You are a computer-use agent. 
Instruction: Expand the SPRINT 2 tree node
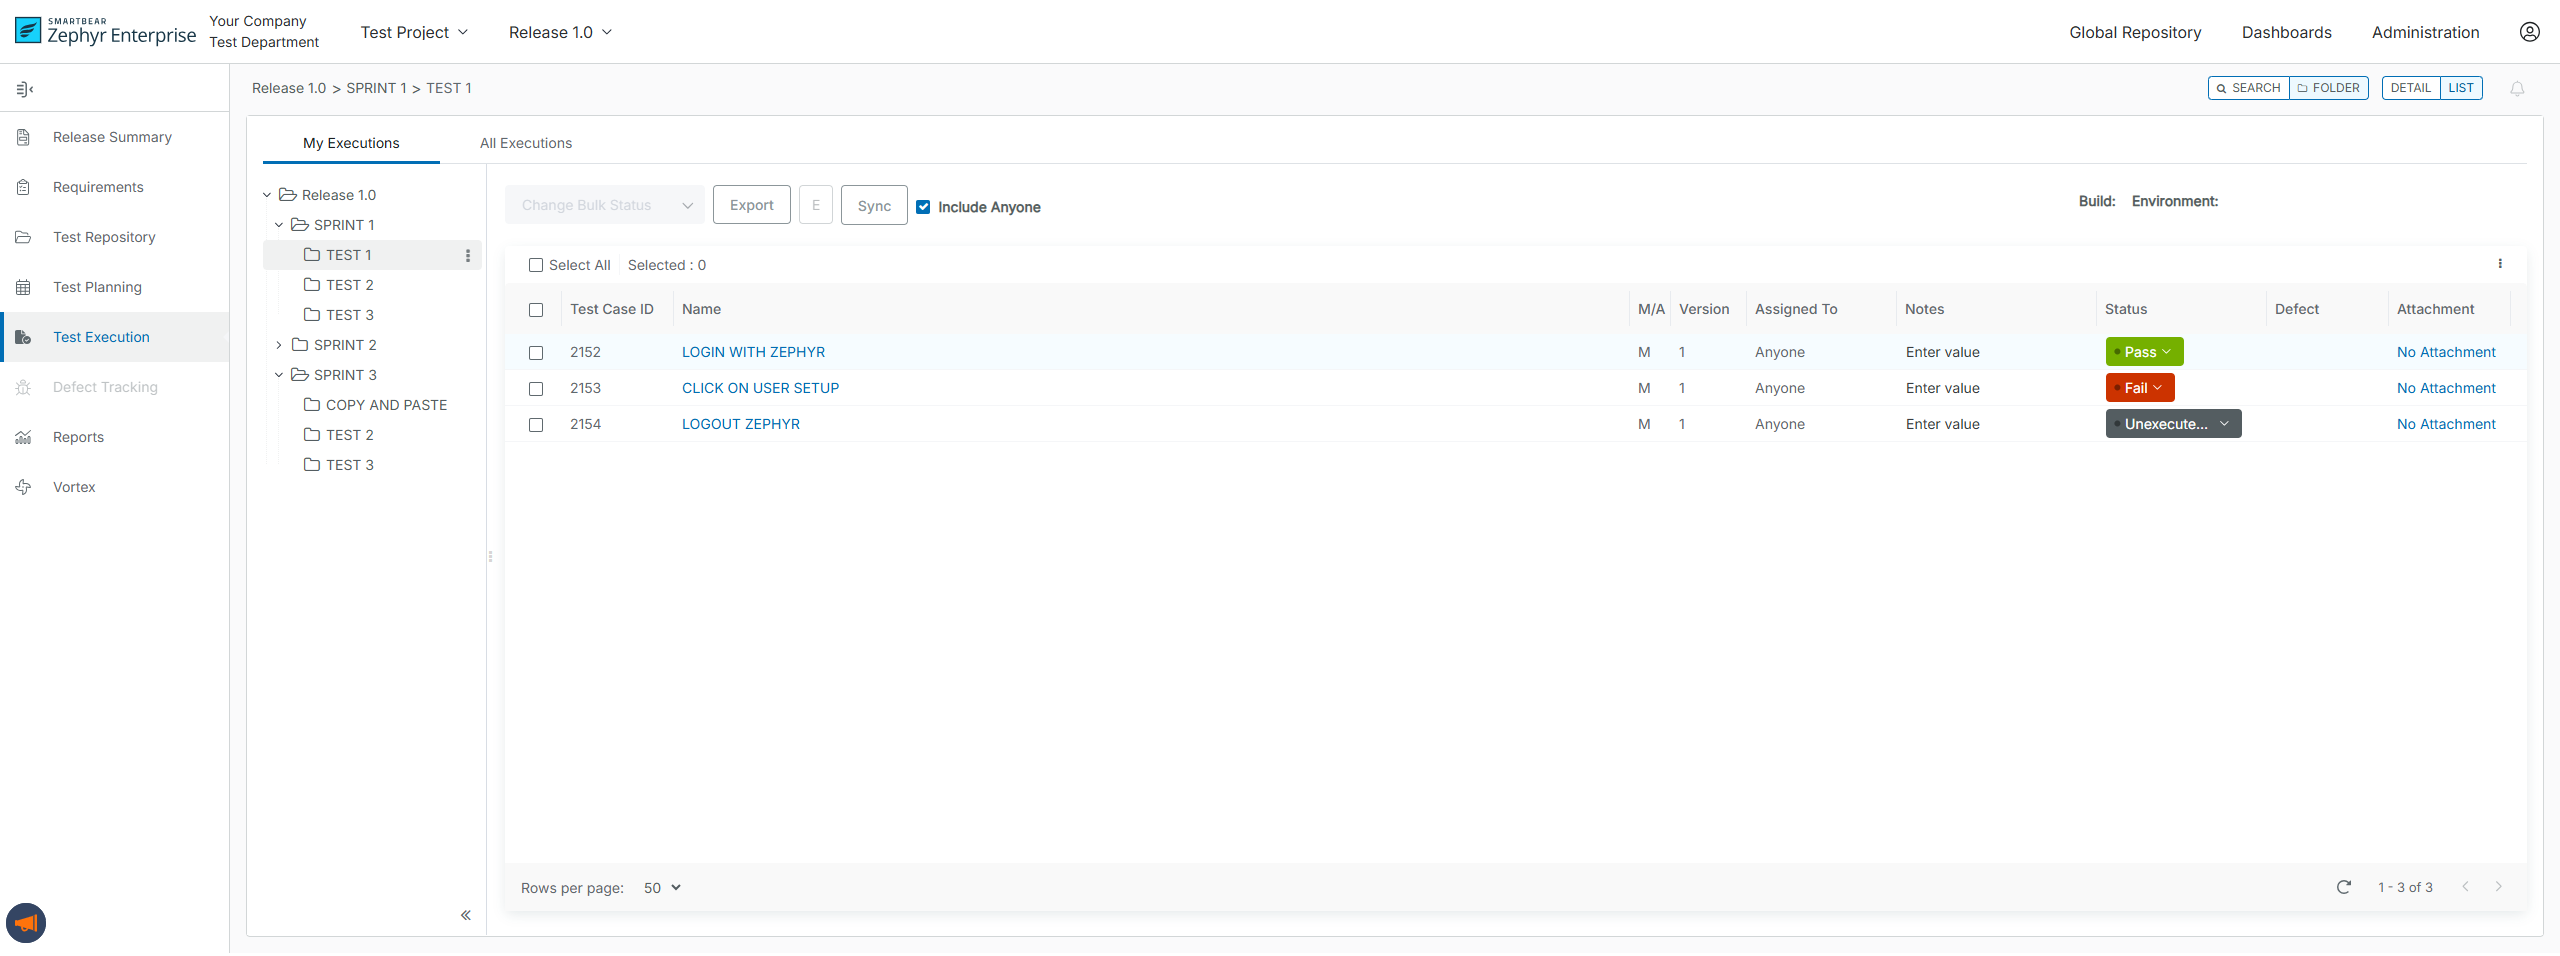point(279,345)
